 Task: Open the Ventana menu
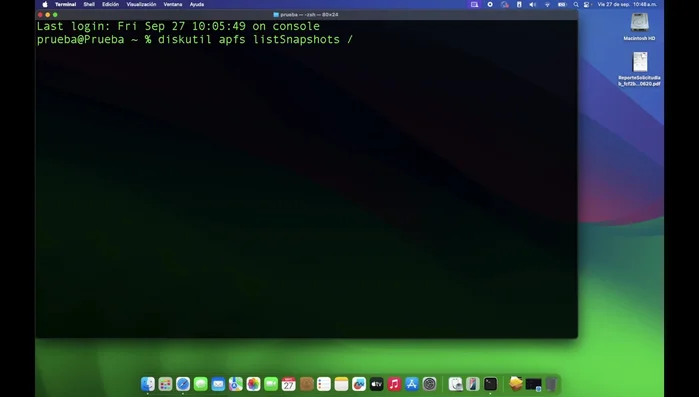173,4
